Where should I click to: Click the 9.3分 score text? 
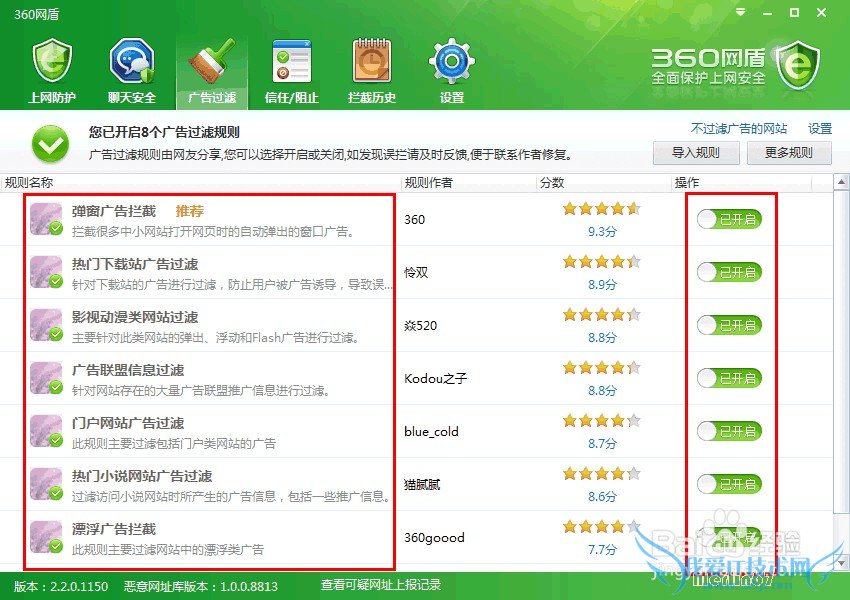(602, 231)
